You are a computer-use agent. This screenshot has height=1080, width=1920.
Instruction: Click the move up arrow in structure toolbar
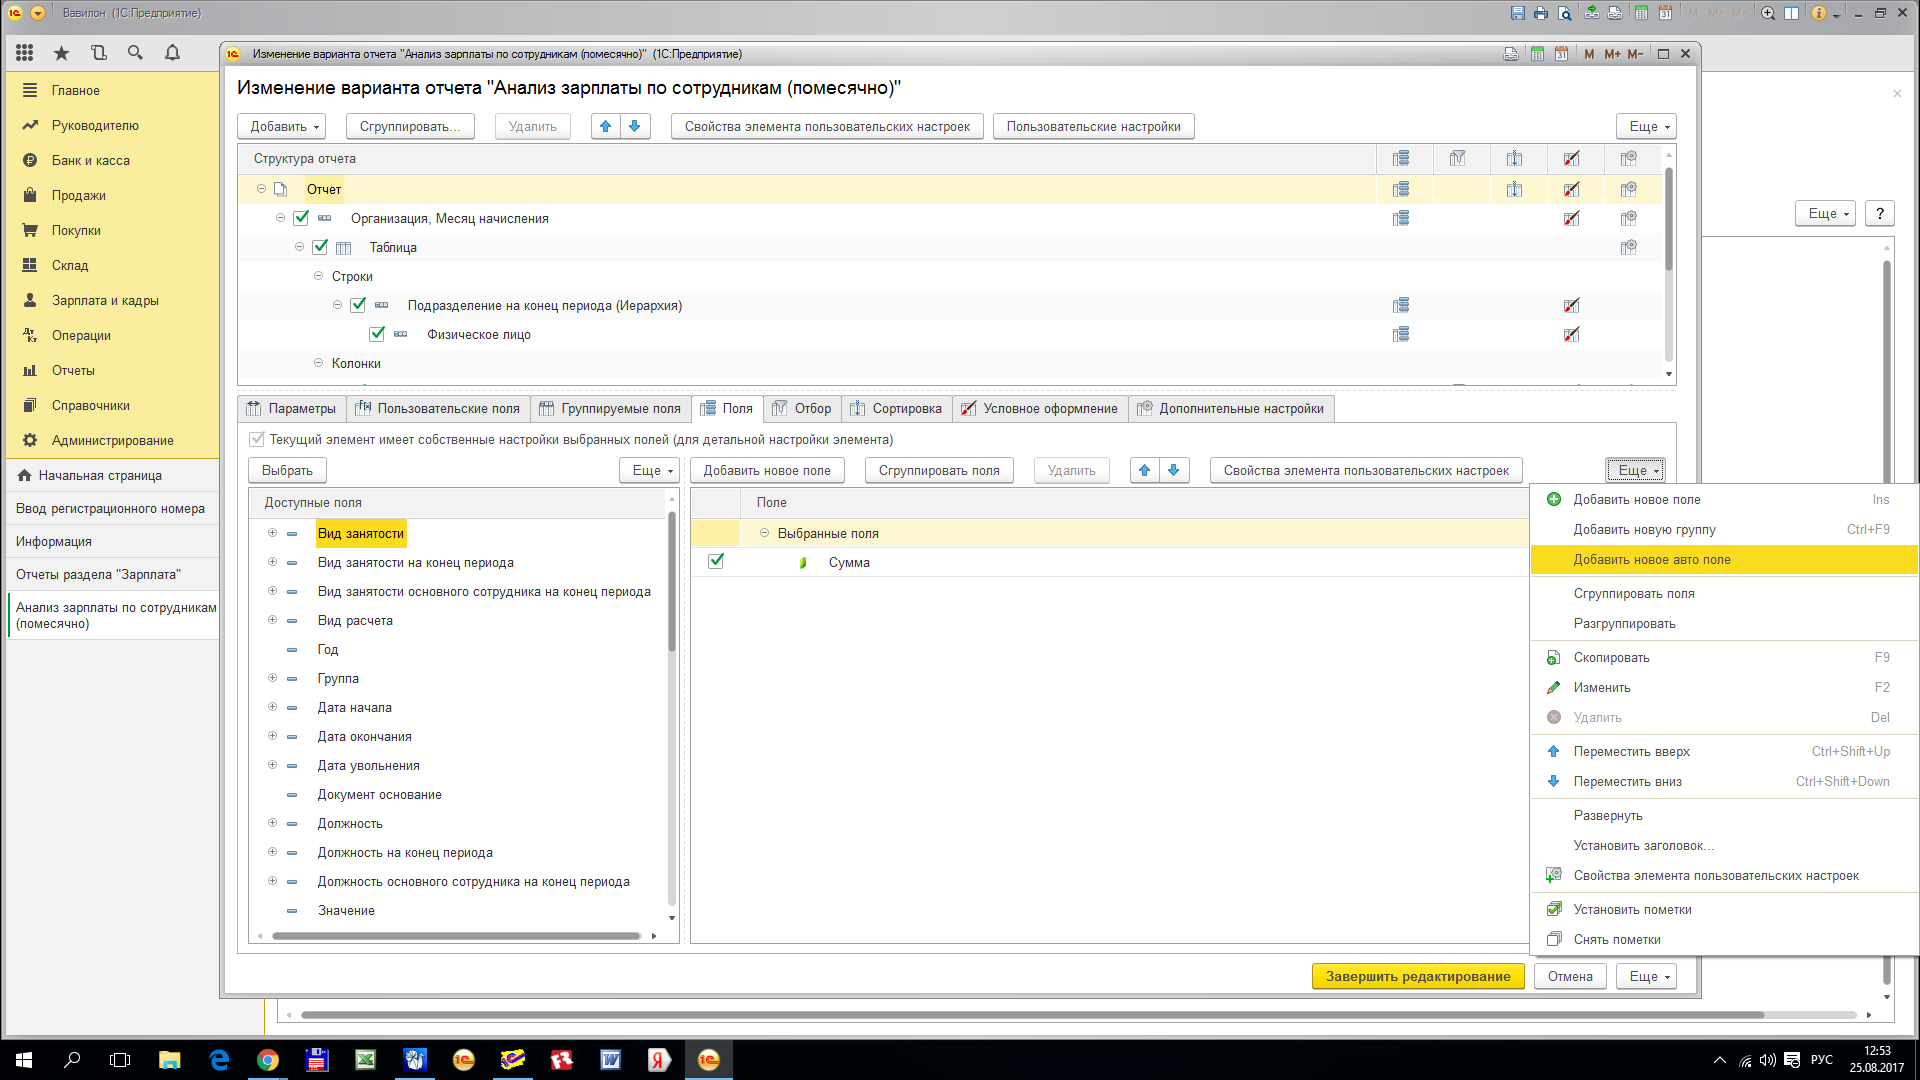coord(605,126)
